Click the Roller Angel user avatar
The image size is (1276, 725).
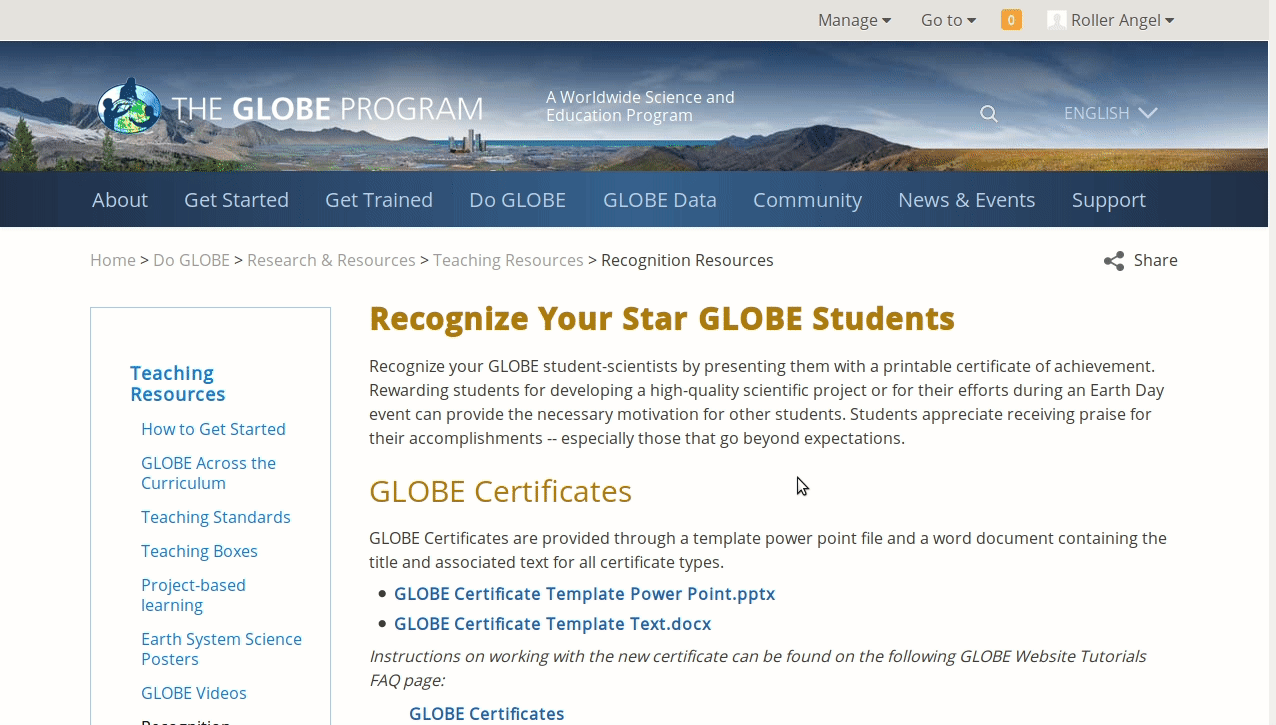click(1056, 20)
